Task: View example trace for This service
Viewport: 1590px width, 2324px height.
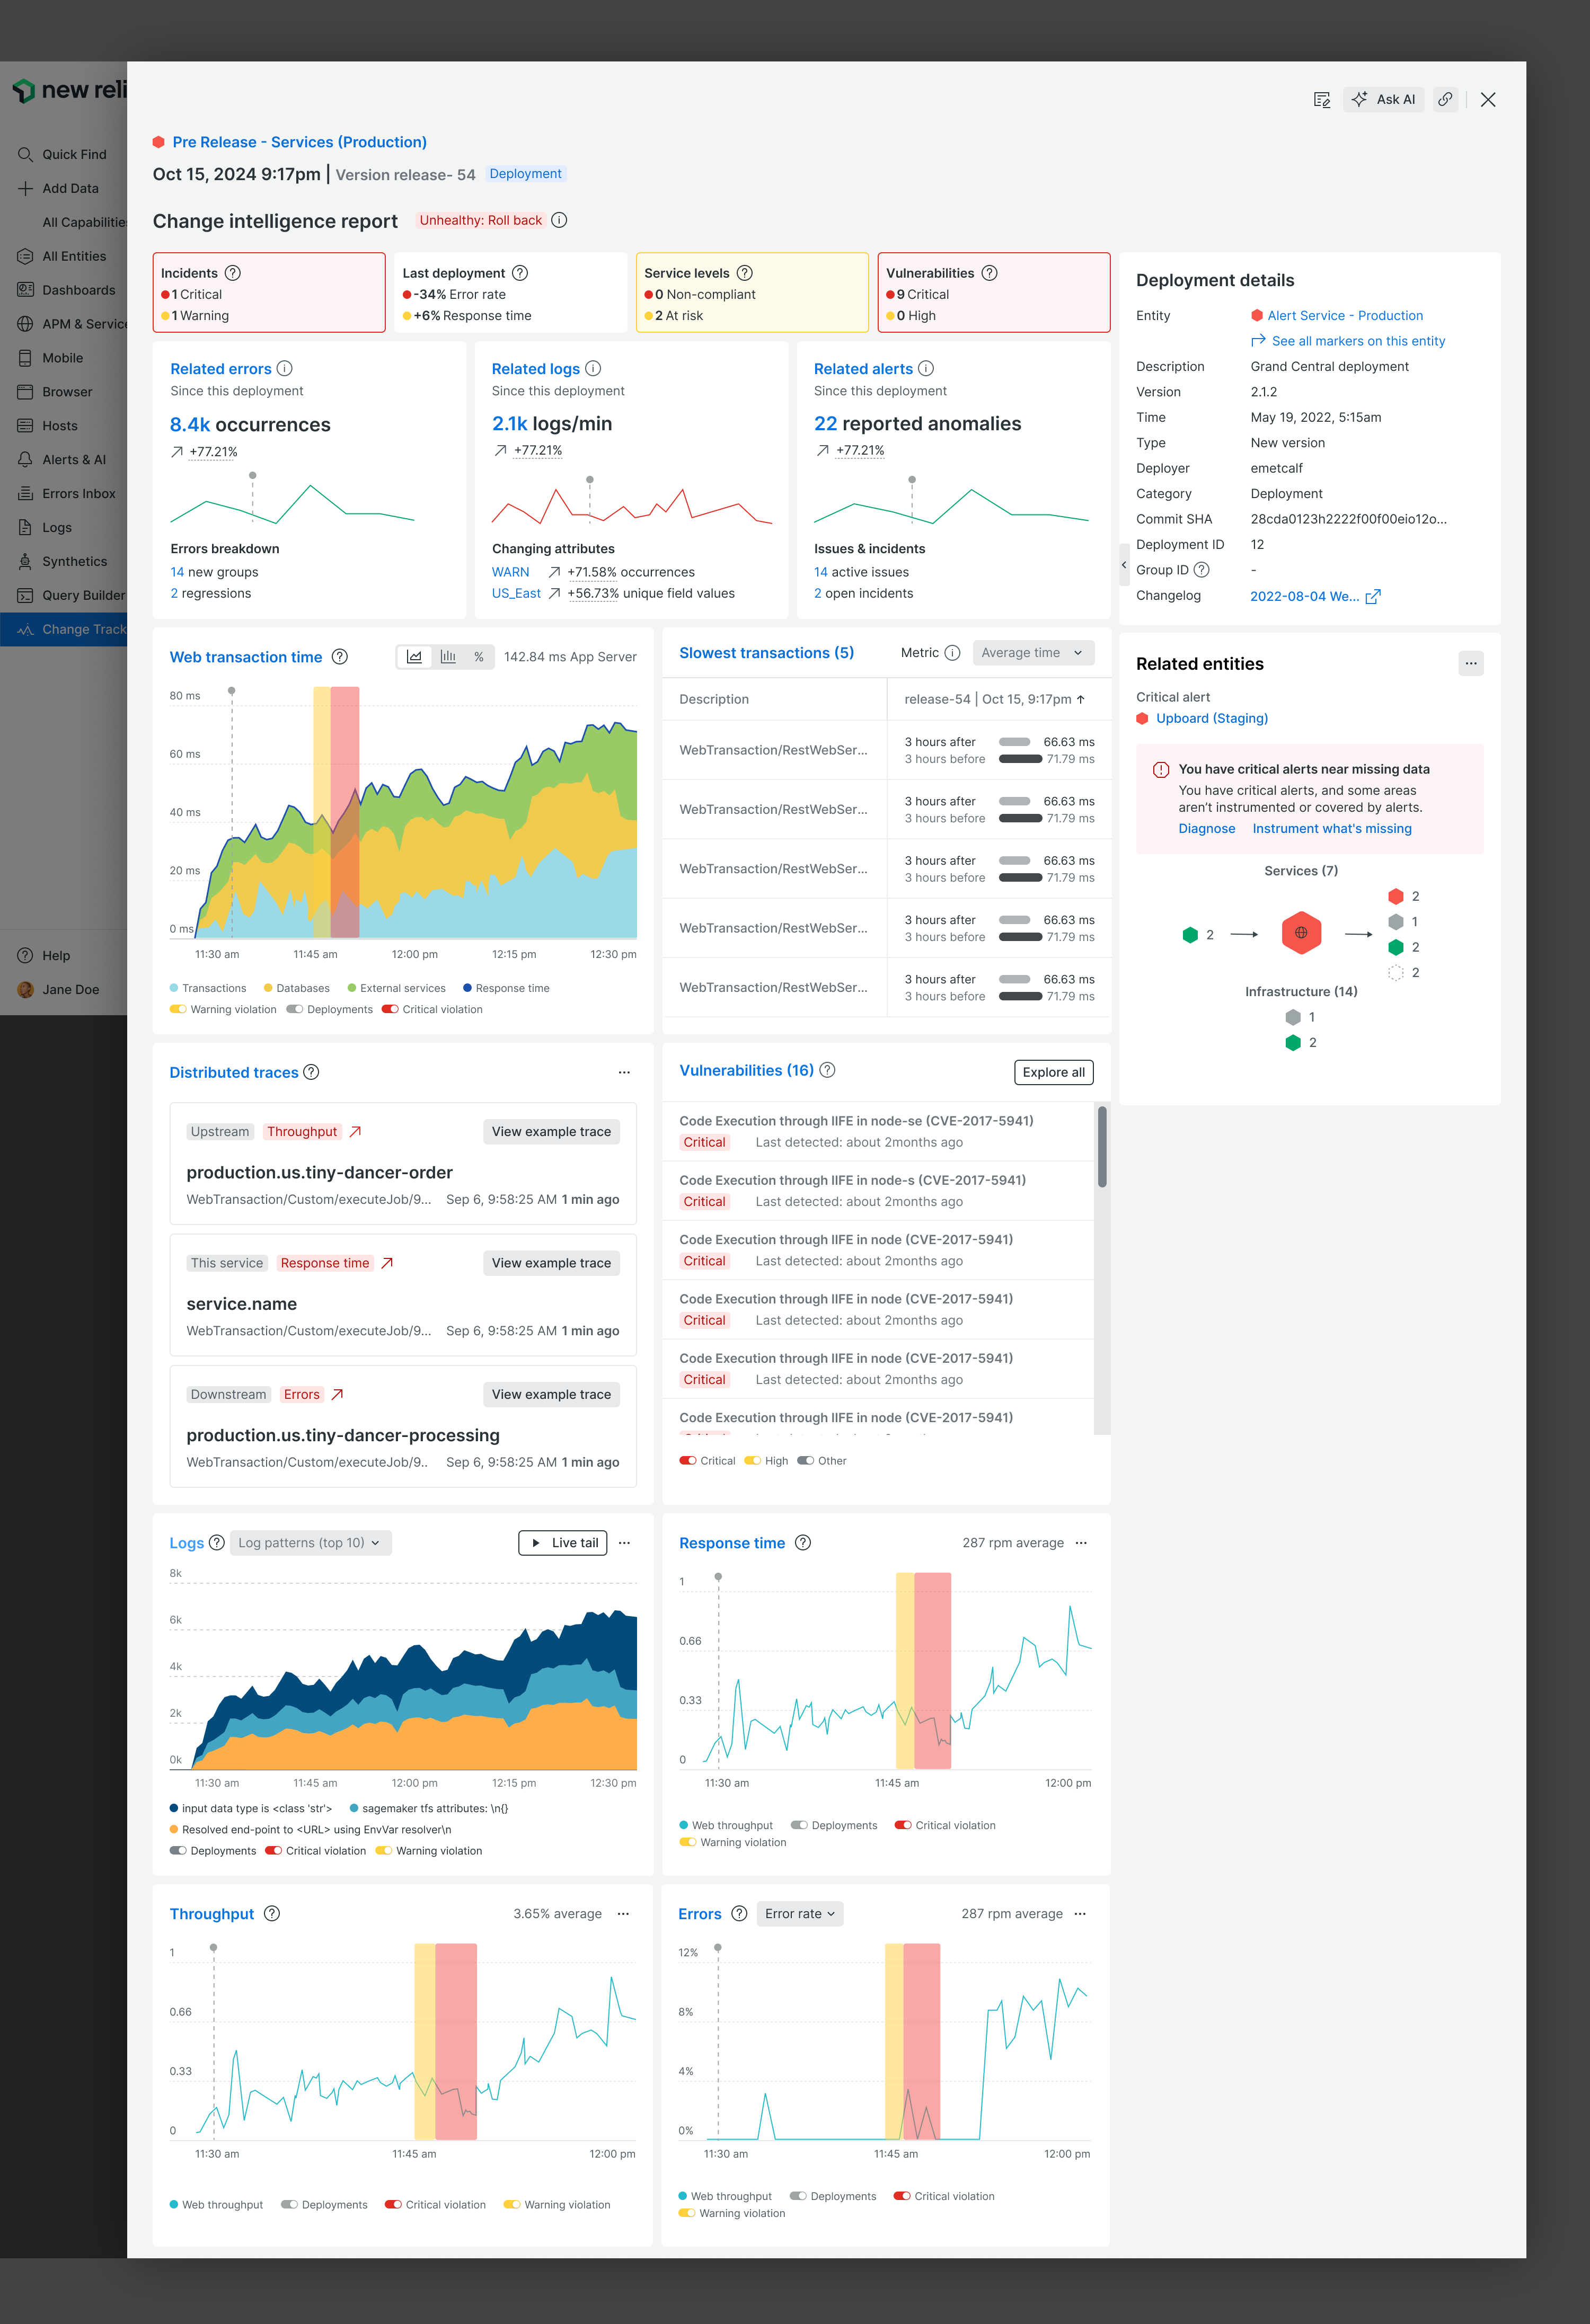Action: (551, 1263)
